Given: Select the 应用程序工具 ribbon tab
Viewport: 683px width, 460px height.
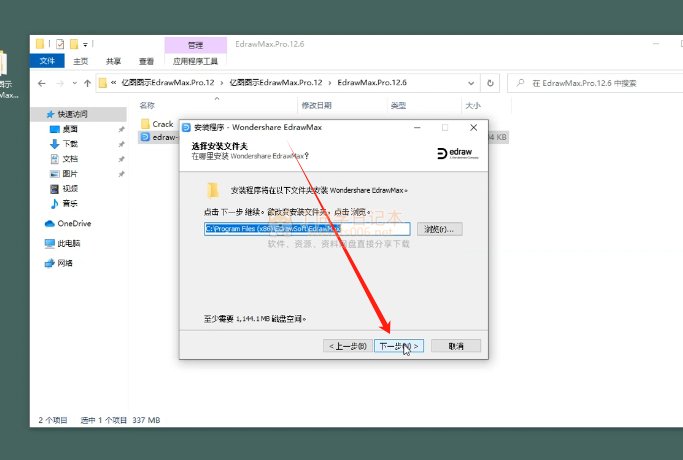Looking at the screenshot, I should click(196, 61).
